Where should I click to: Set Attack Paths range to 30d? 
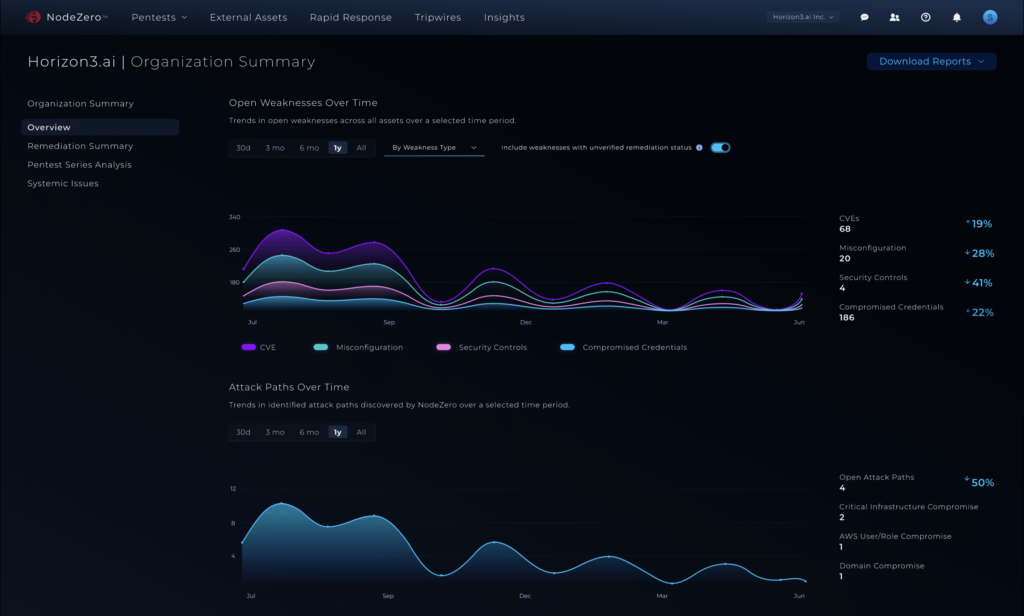(243, 432)
